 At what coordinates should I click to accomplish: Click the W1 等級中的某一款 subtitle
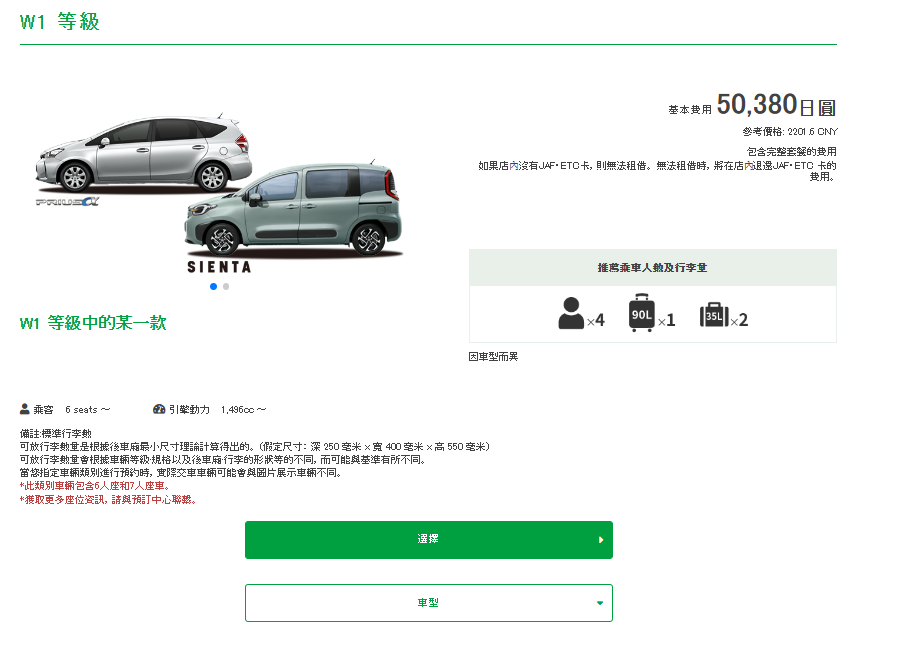93,323
